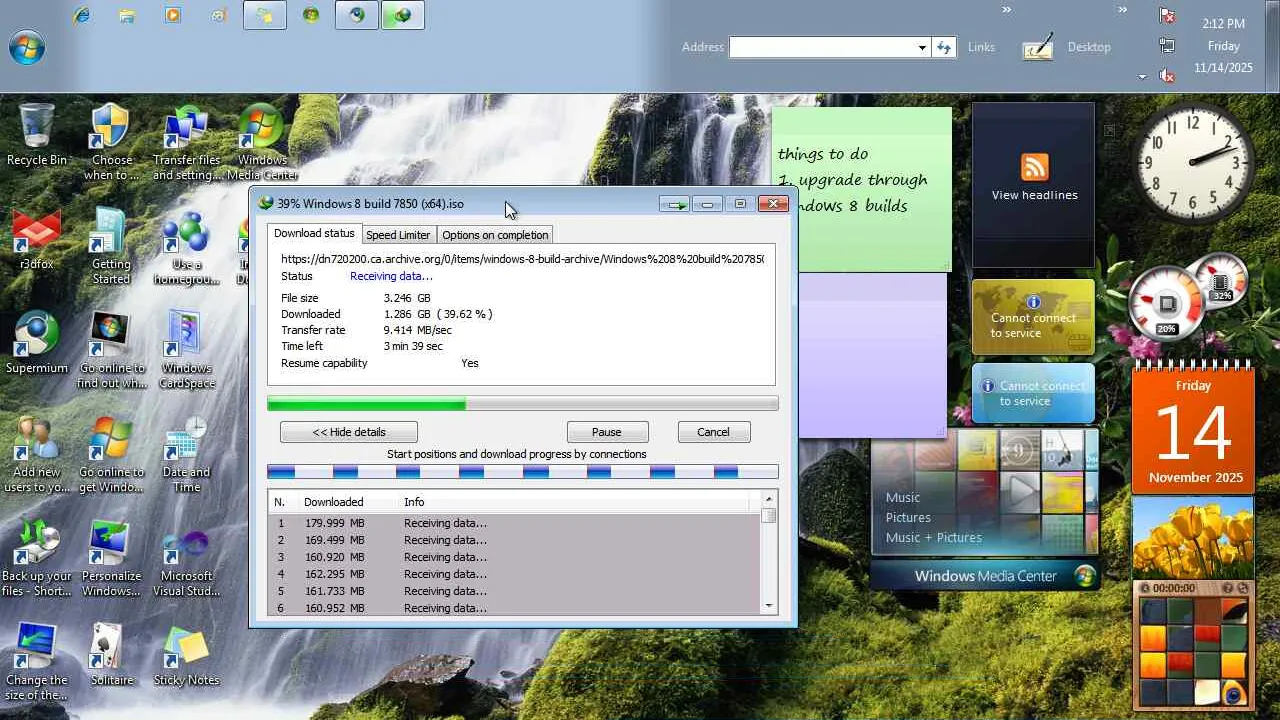Screen dimensions: 1280x720
Task: Launch Windows Media Center from gadget bar
Action: (985, 576)
